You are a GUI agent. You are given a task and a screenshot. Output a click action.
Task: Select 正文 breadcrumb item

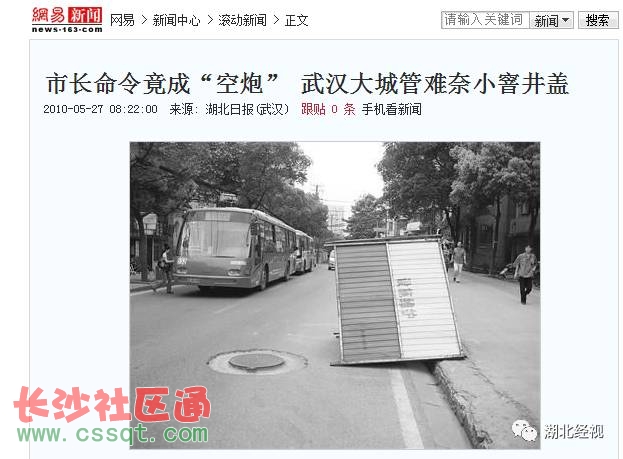[296, 20]
